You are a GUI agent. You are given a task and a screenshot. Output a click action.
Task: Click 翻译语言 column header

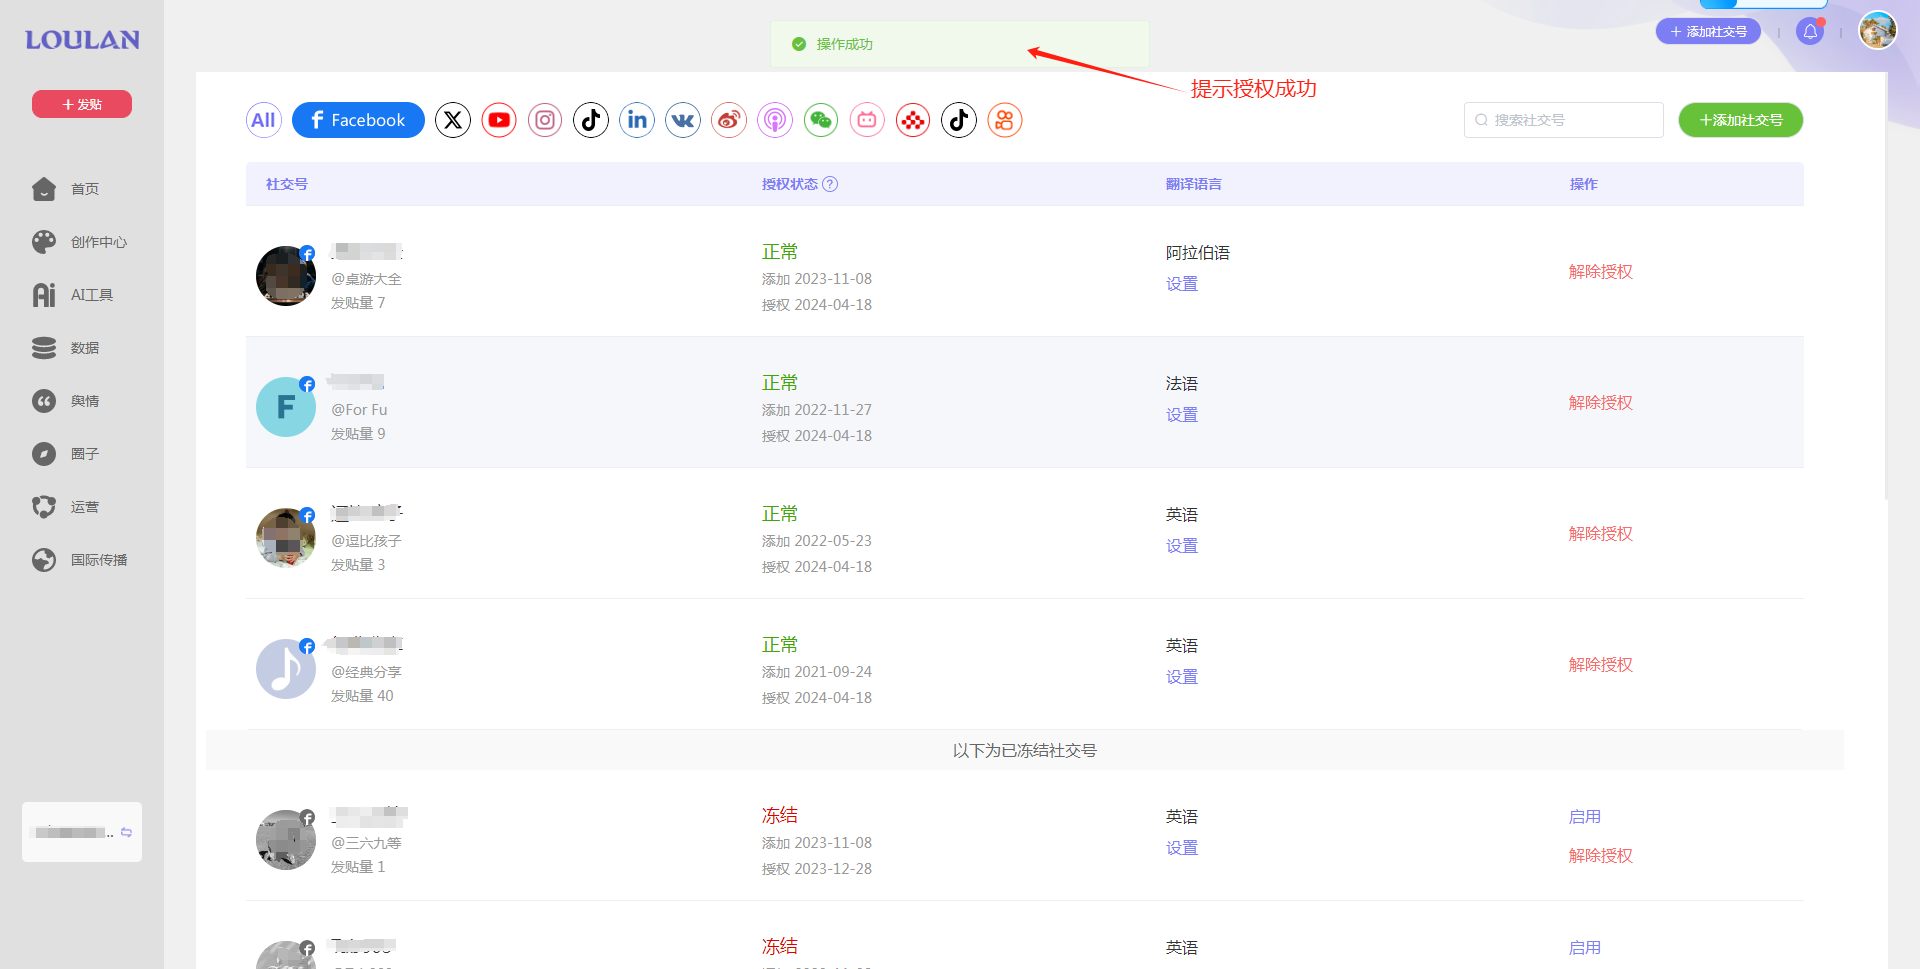pyautogui.click(x=1193, y=184)
